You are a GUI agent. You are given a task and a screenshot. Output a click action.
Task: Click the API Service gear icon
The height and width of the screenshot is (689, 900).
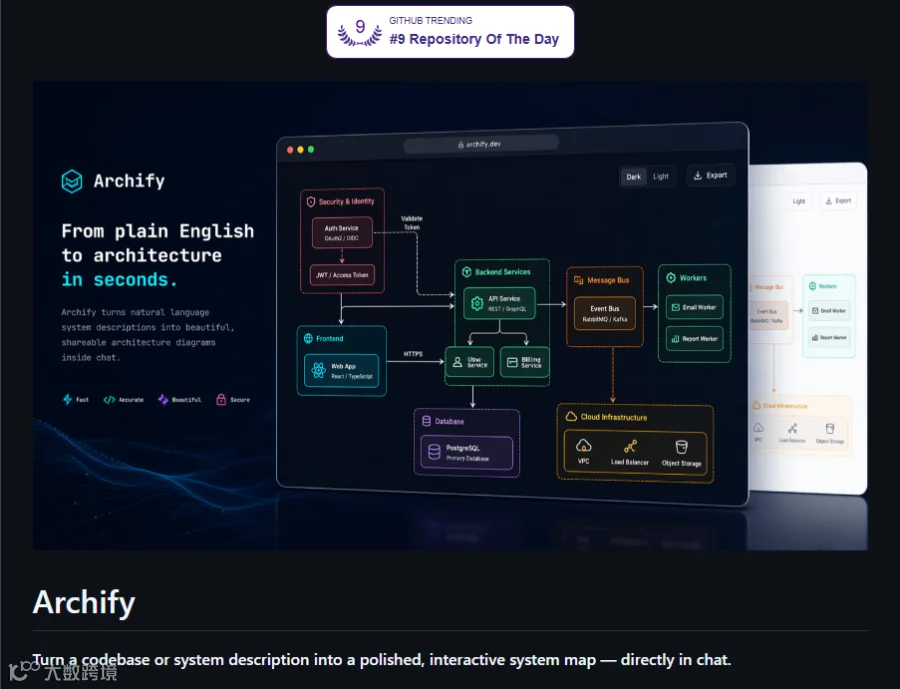(x=477, y=303)
